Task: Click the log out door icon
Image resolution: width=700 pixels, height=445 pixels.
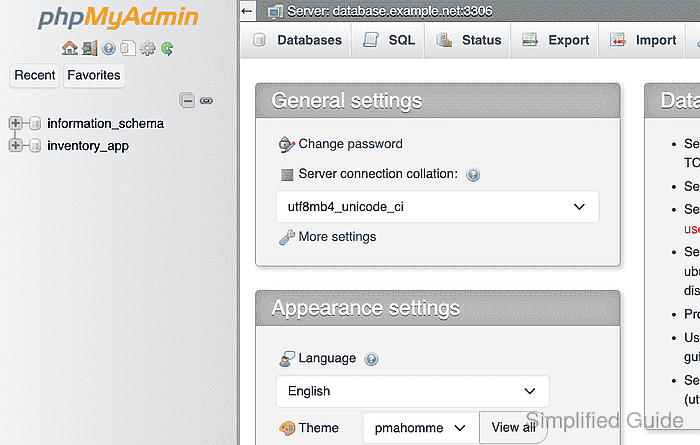Action: tap(89, 48)
